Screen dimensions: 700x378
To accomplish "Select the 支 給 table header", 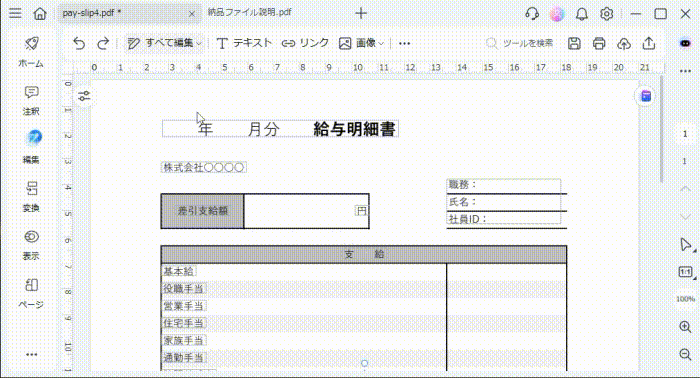I will click(x=364, y=254).
